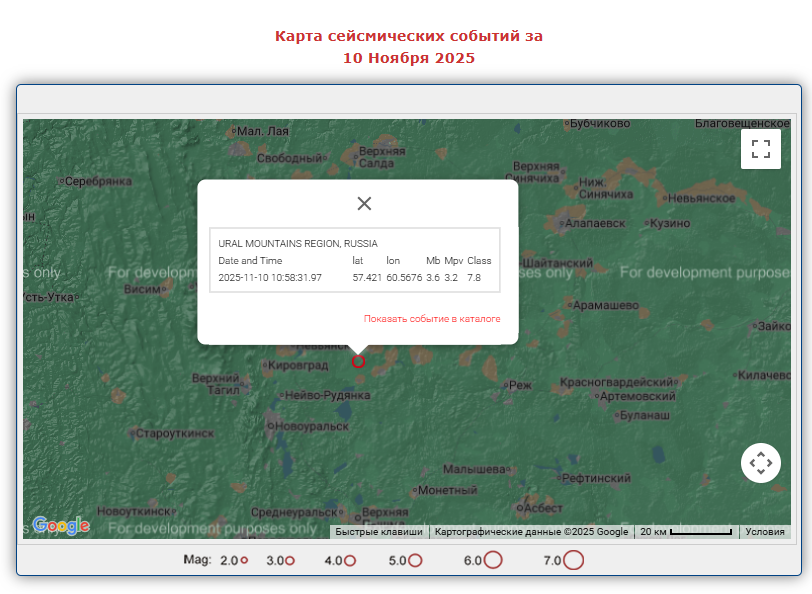Viewport: 812px width, 594px height.
Task: Click the Кузино label on map
Action: [x=670, y=223]
